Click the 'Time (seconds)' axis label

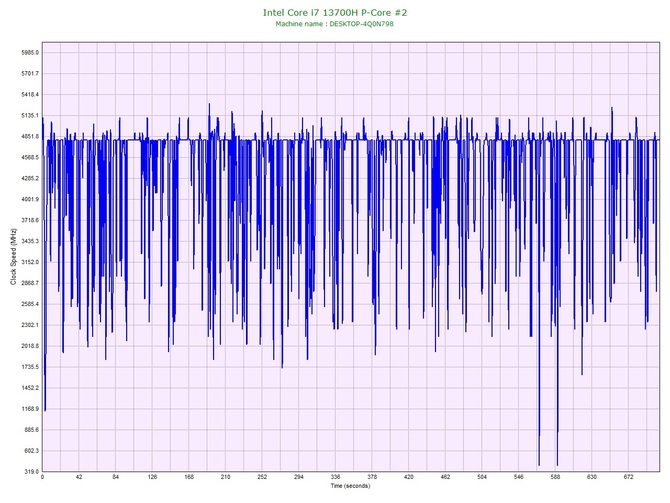pyautogui.click(x=350, y=486)
